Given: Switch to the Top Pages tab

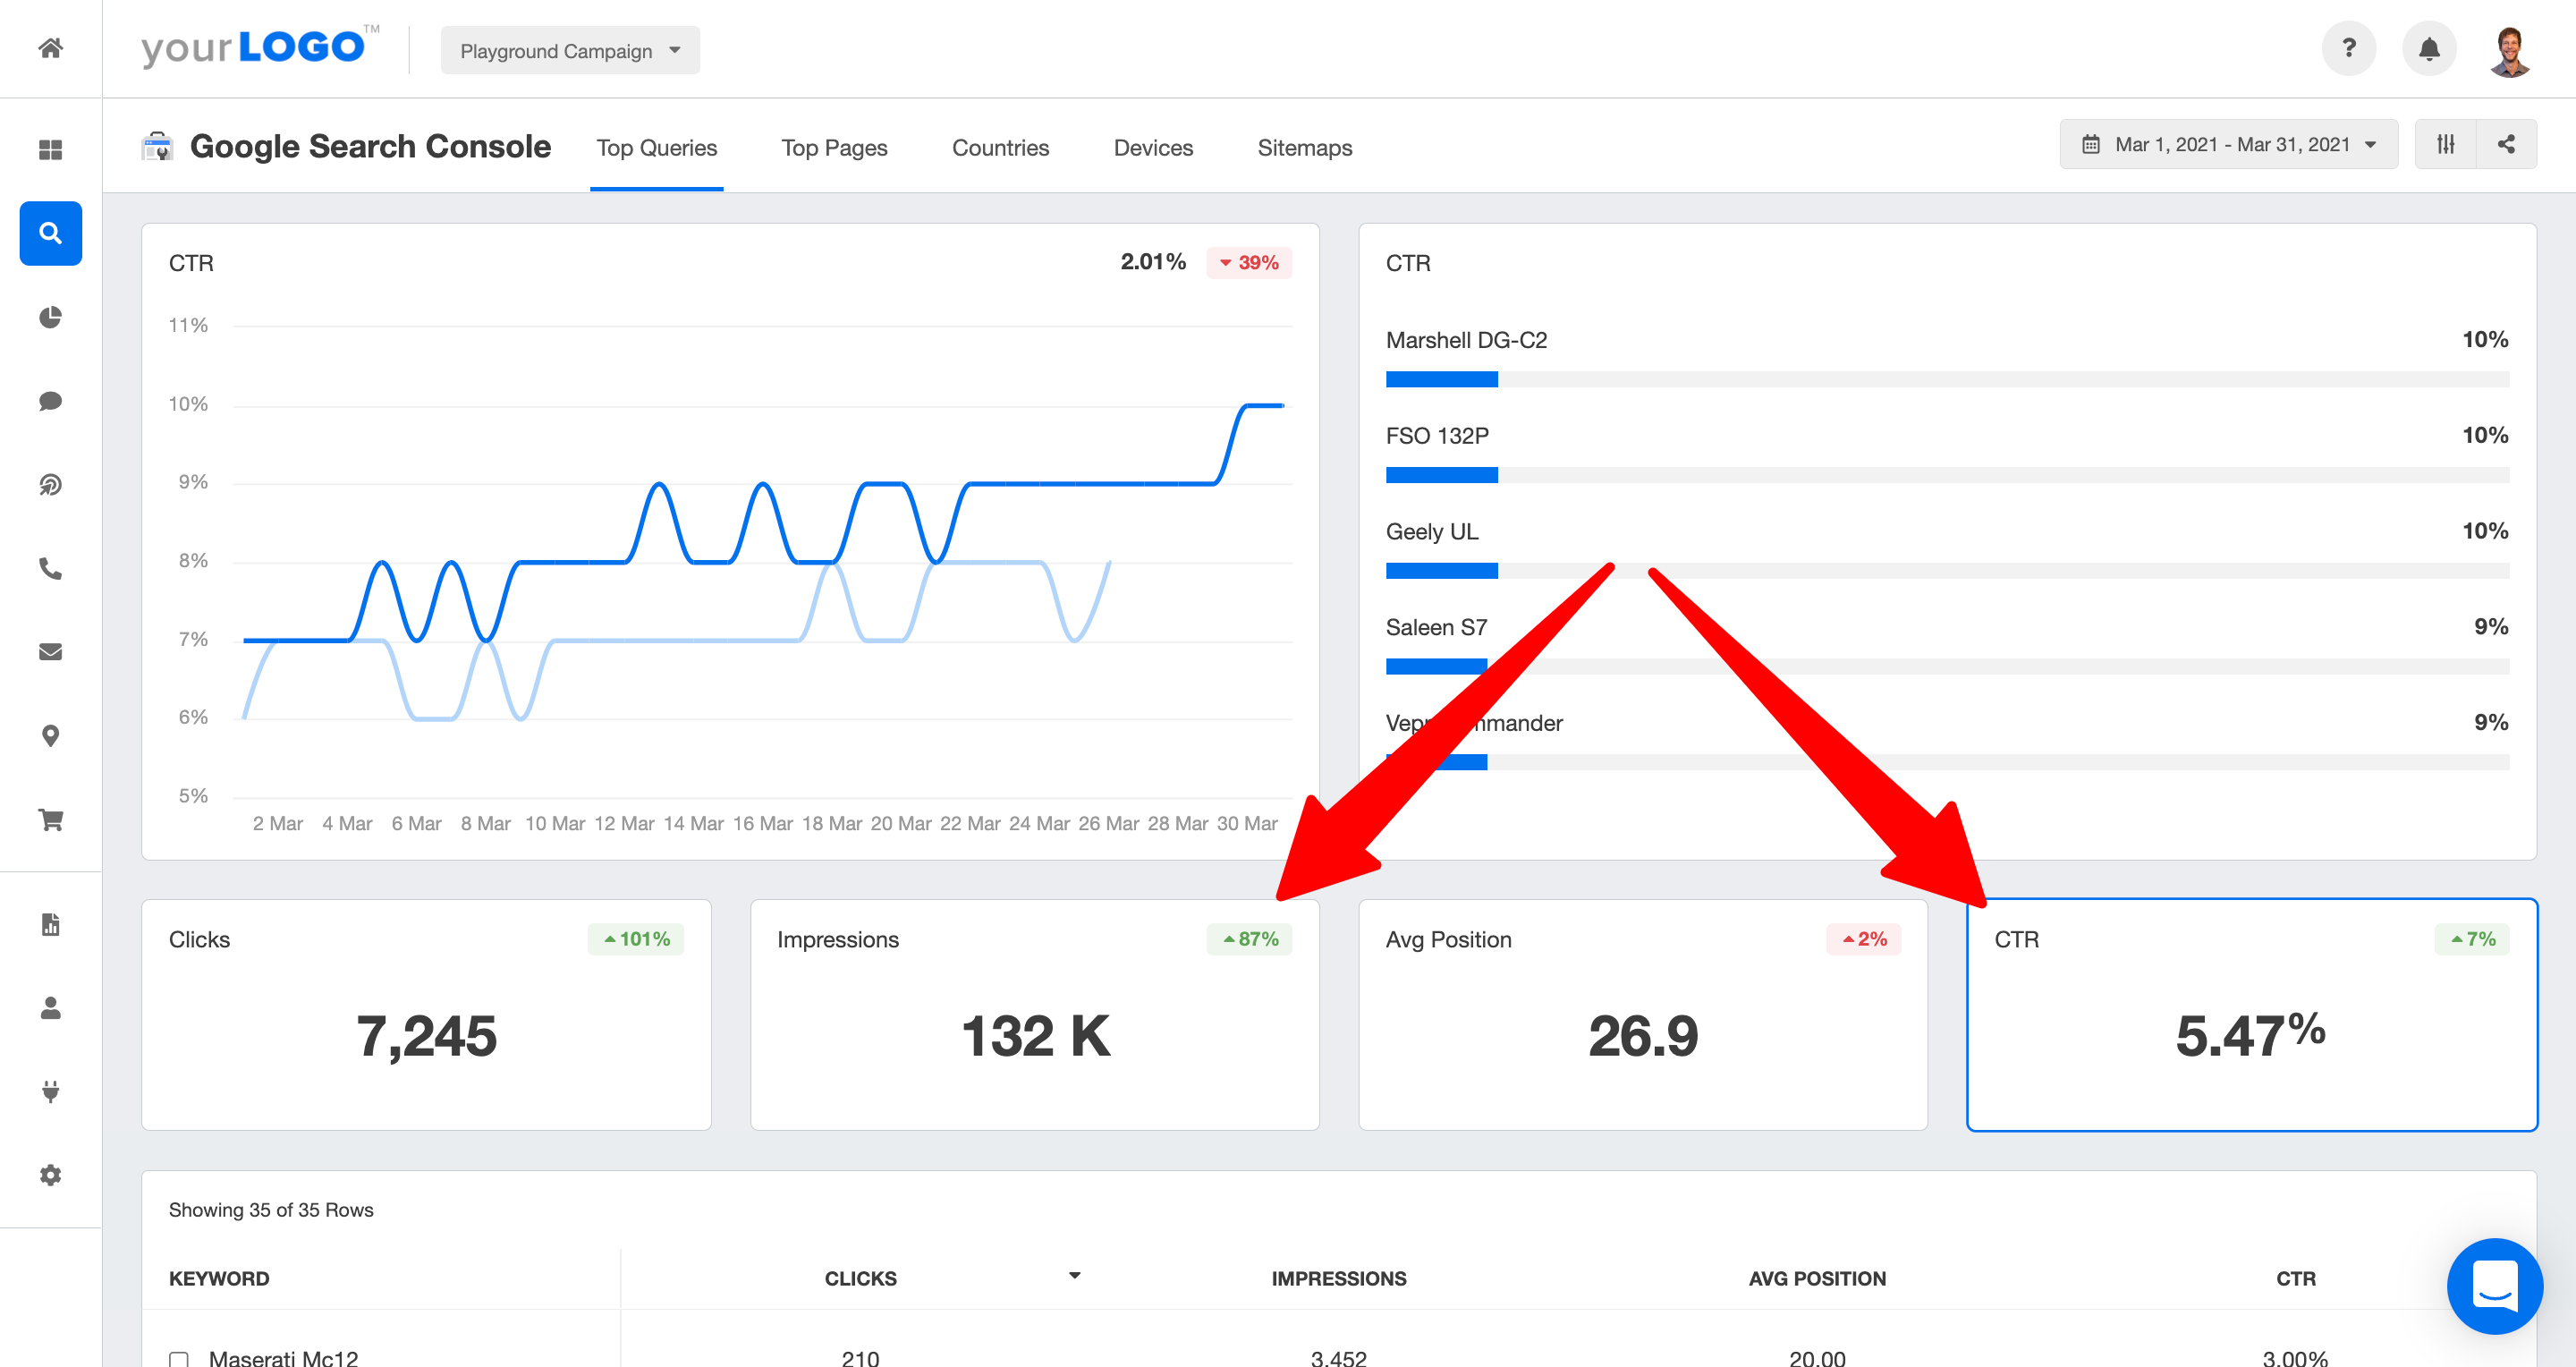Looking at the screenshot, I should 833,149.
